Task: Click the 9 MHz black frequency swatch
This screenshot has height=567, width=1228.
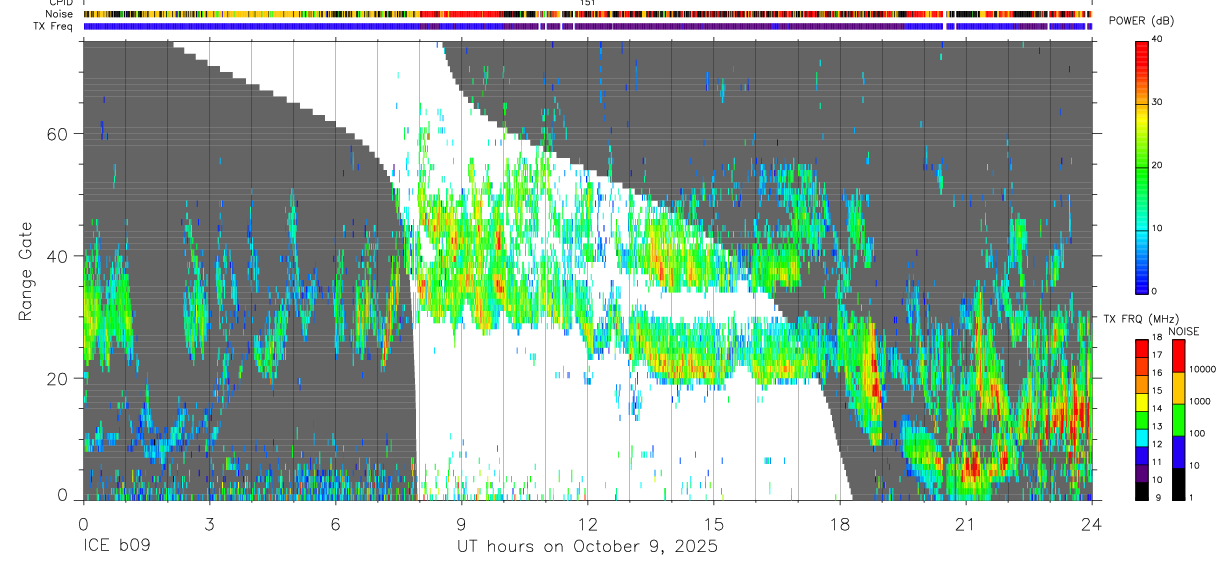Action: click(1142, 490)
